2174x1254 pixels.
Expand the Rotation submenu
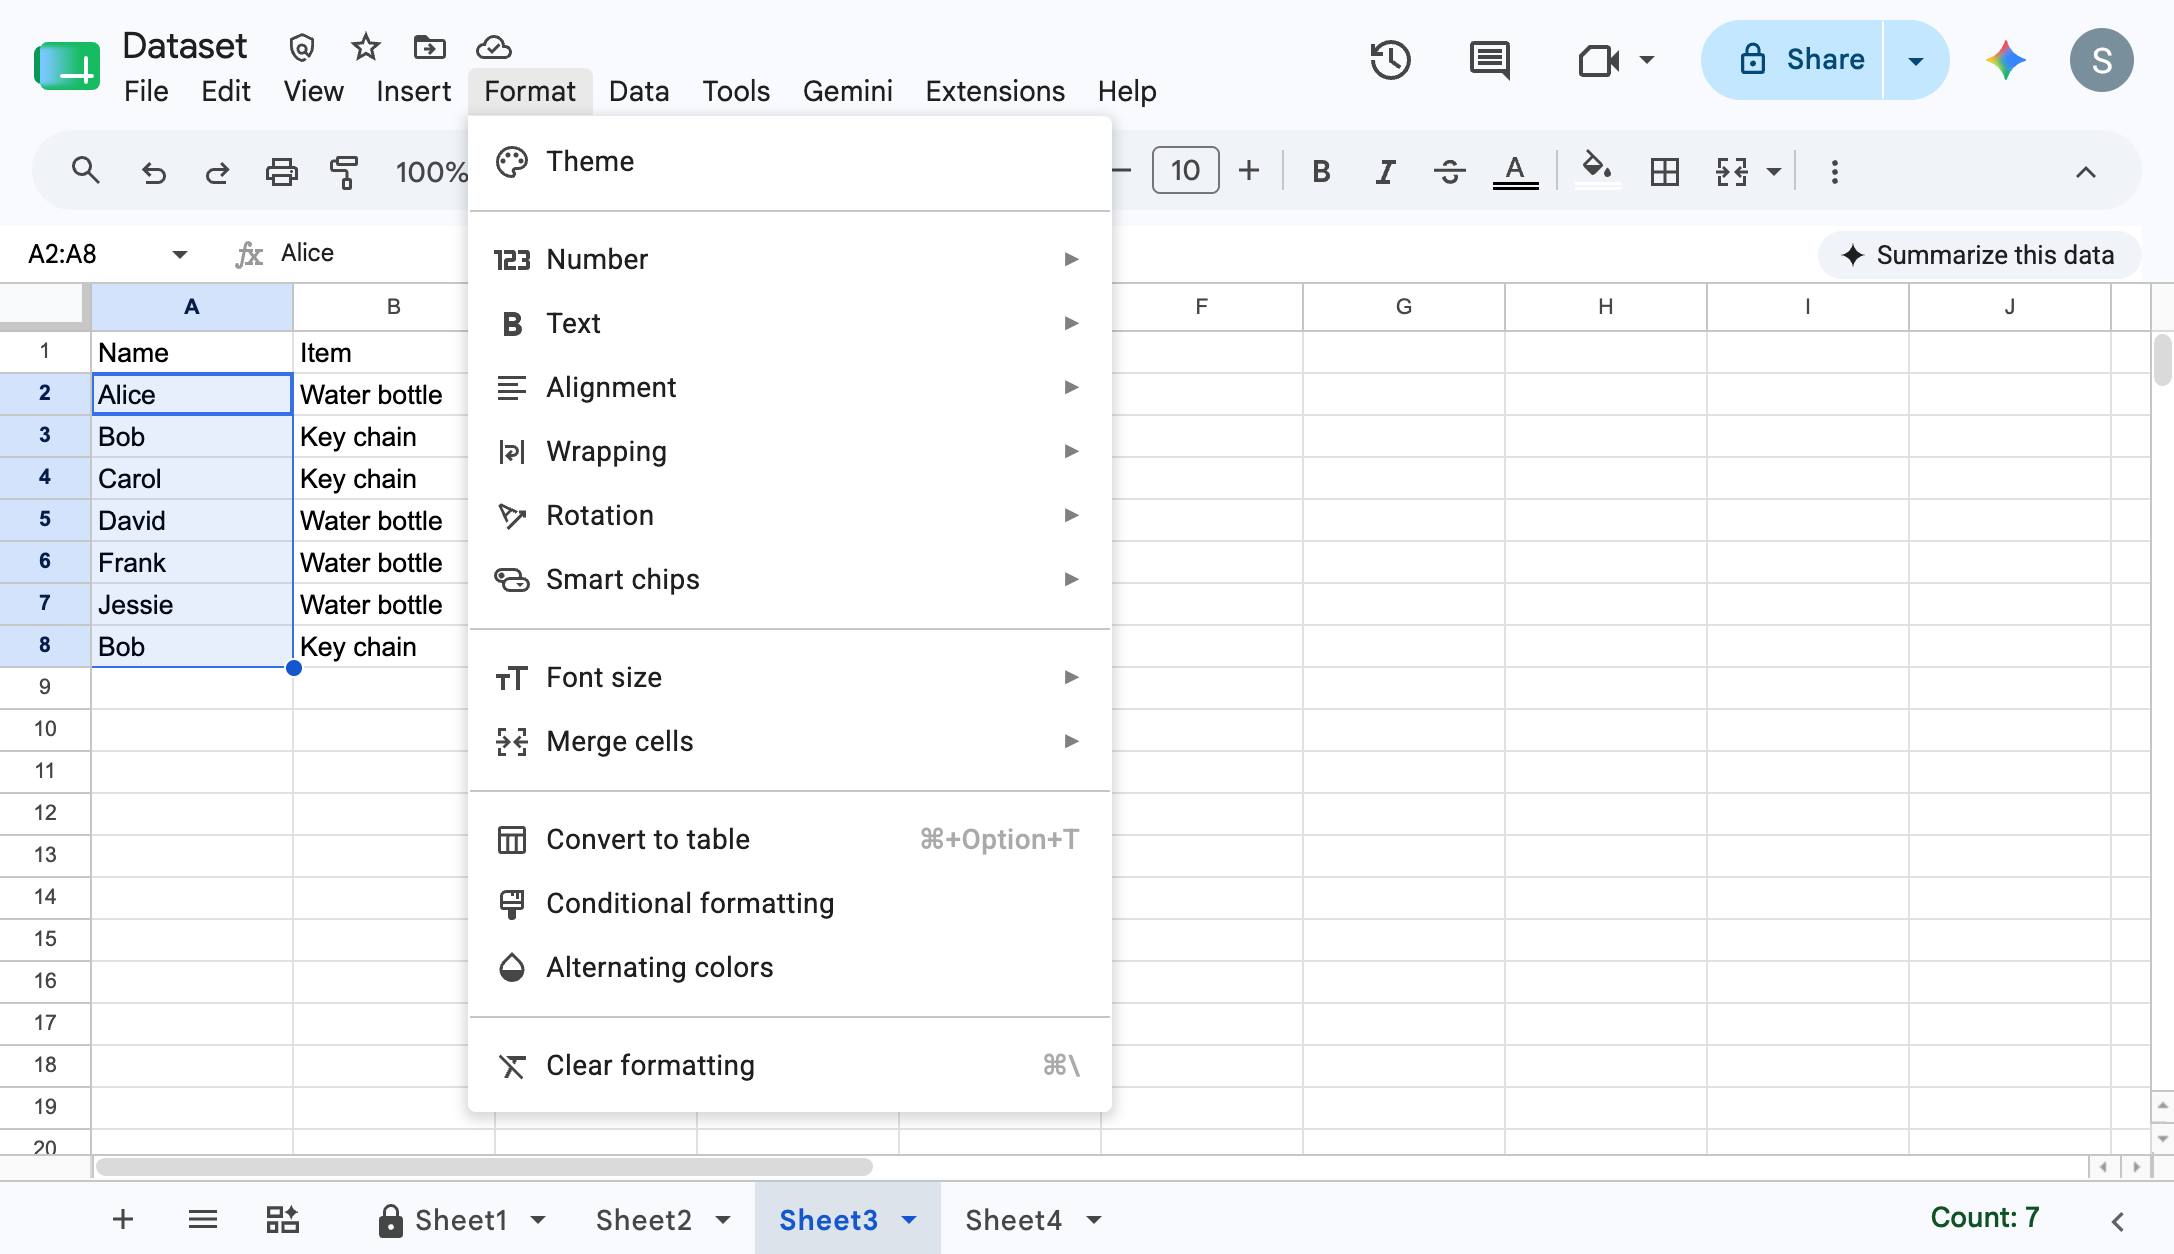click(790, 515)
